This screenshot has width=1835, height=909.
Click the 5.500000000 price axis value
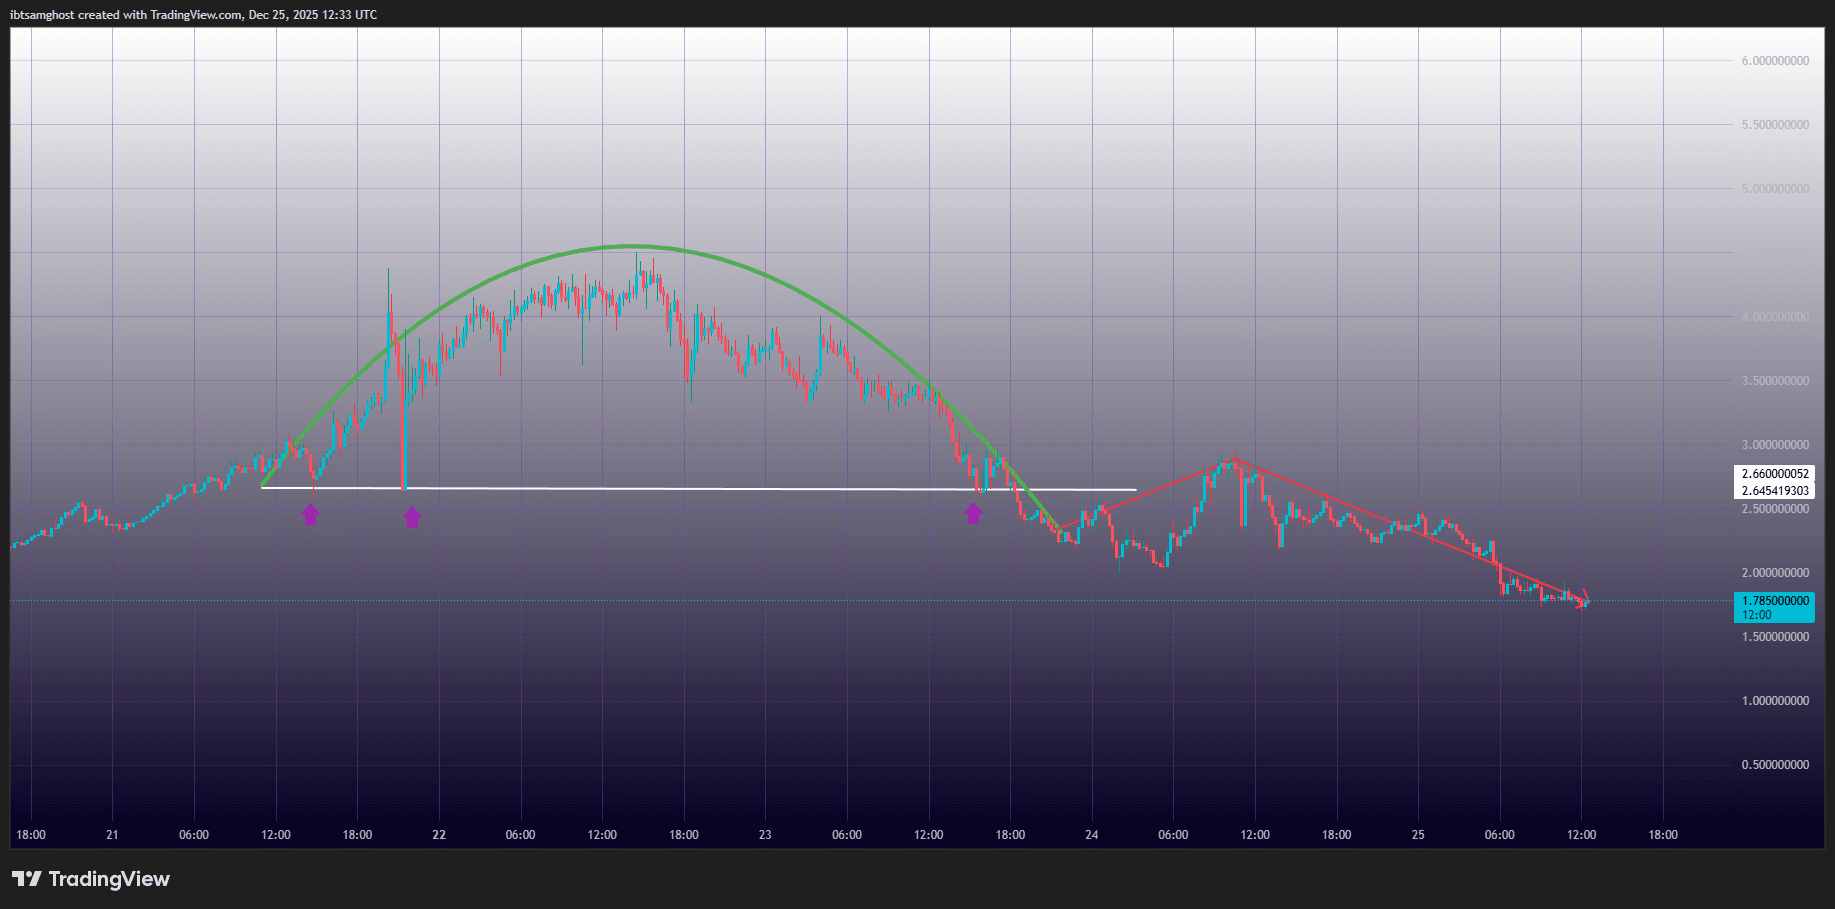coord(1775,125)
